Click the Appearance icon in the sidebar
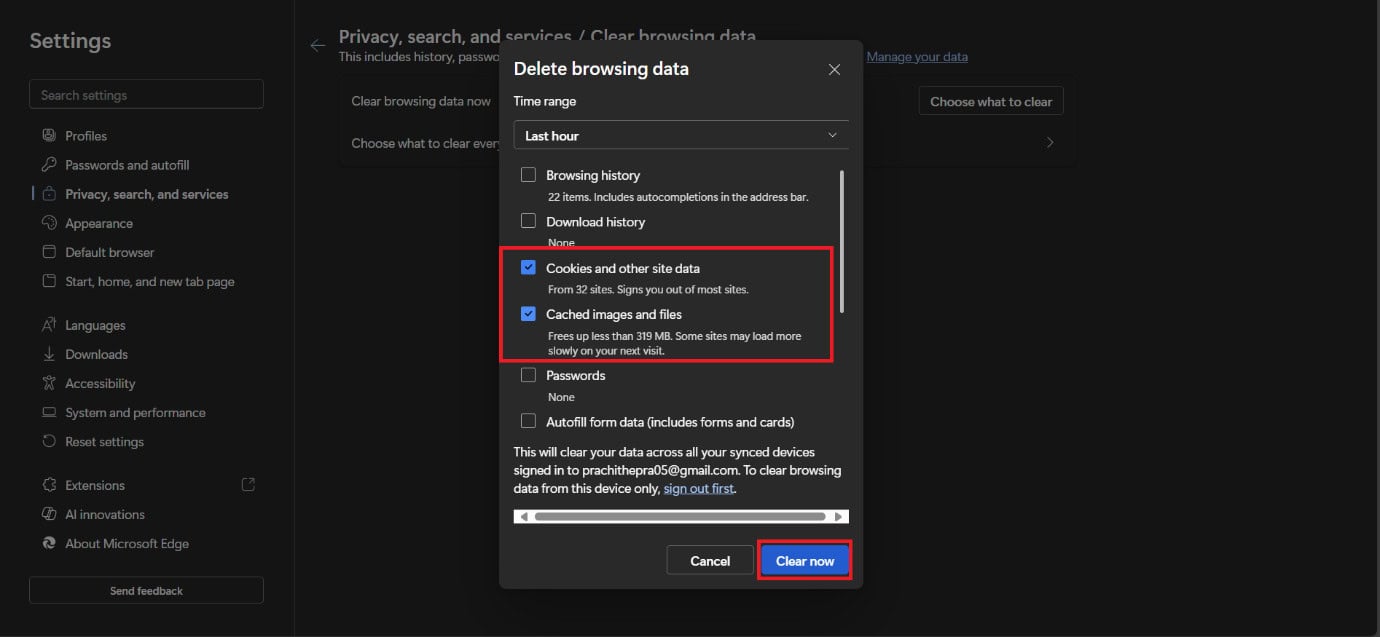Screen dimensions: 1380x637 (x=49, y=223)
